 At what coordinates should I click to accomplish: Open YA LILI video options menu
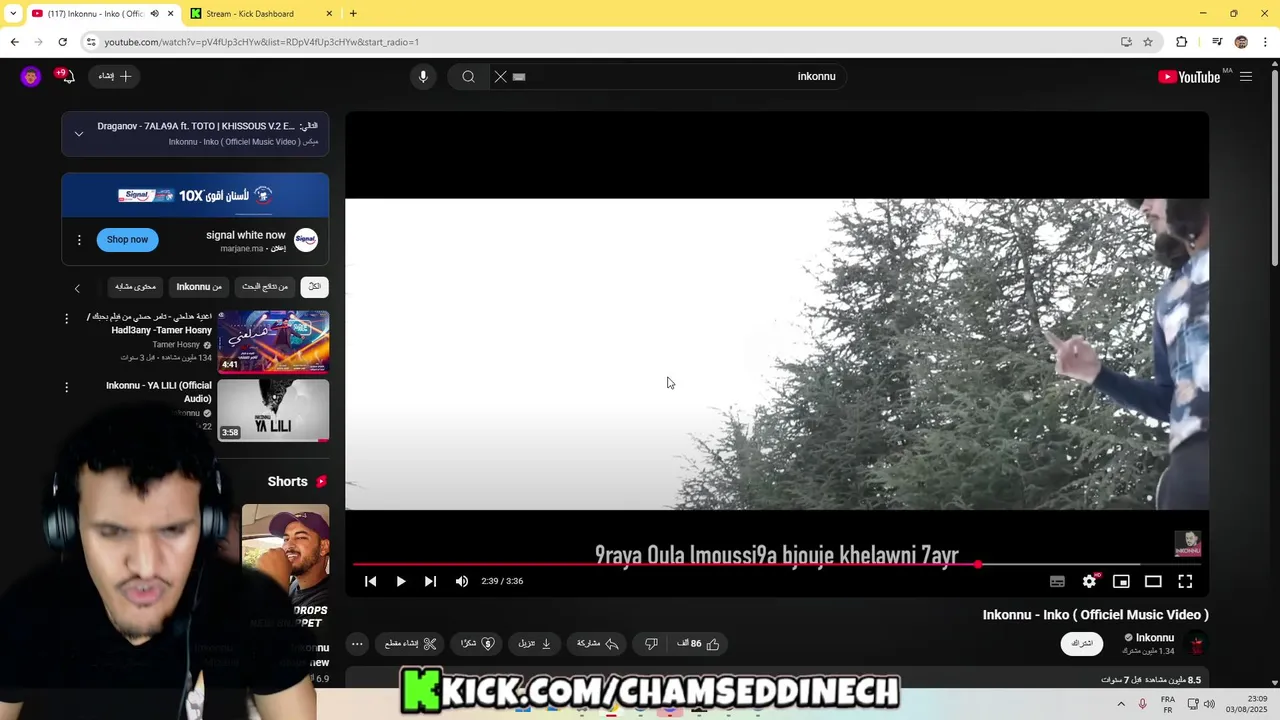(x=67, y=387)
